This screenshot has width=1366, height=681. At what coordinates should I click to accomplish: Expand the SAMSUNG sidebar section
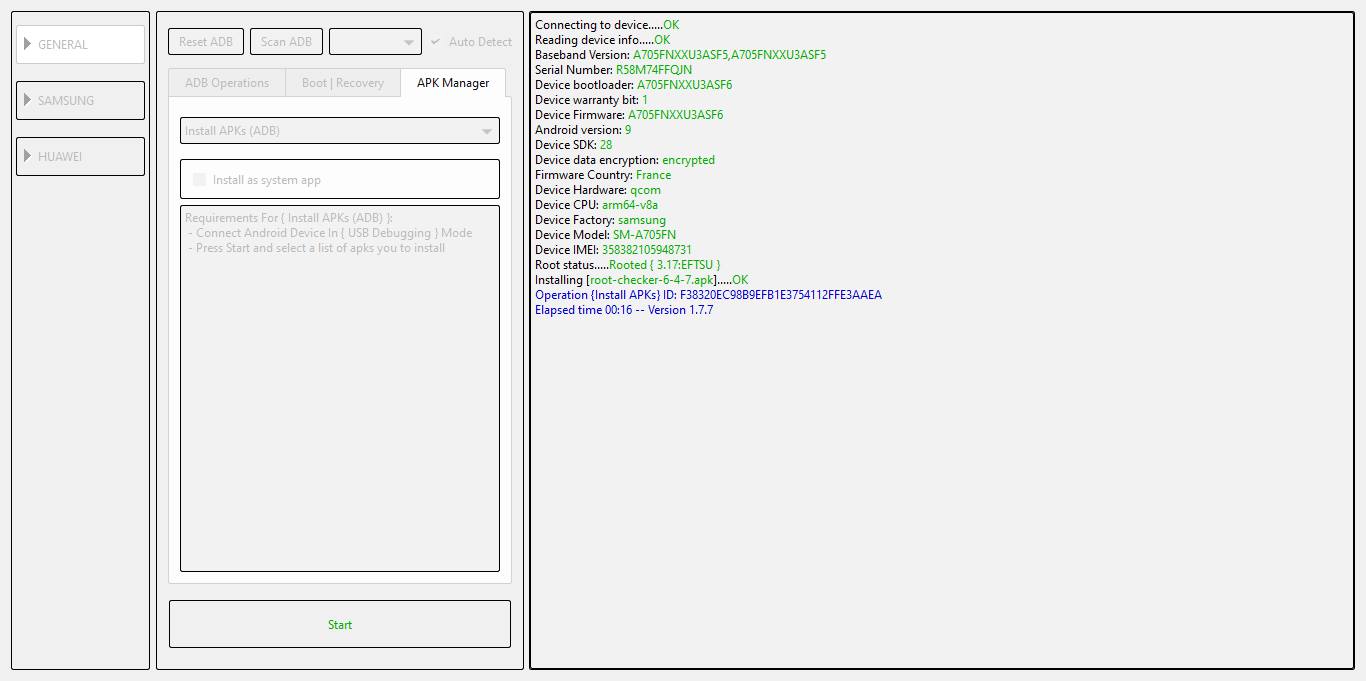pos(80,100)
